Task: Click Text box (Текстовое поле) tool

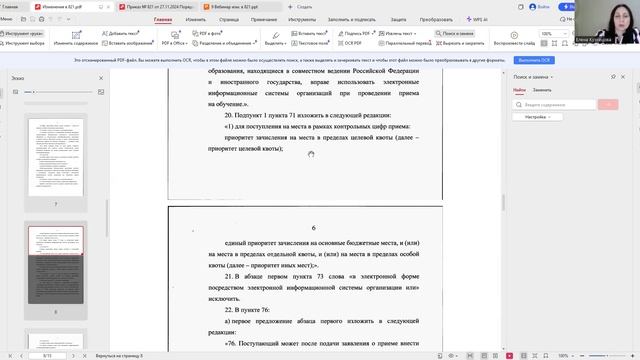Action: (310, 43)
